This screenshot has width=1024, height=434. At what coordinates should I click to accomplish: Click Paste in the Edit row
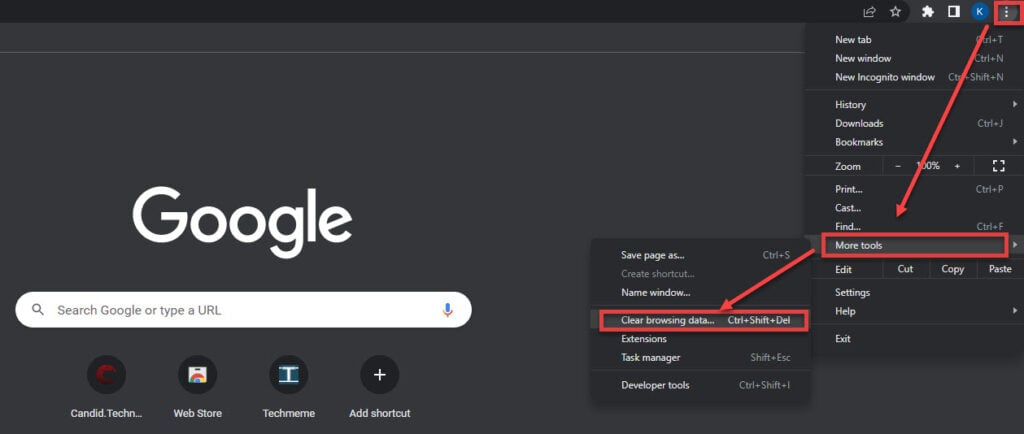click(x=1000, y=269)
